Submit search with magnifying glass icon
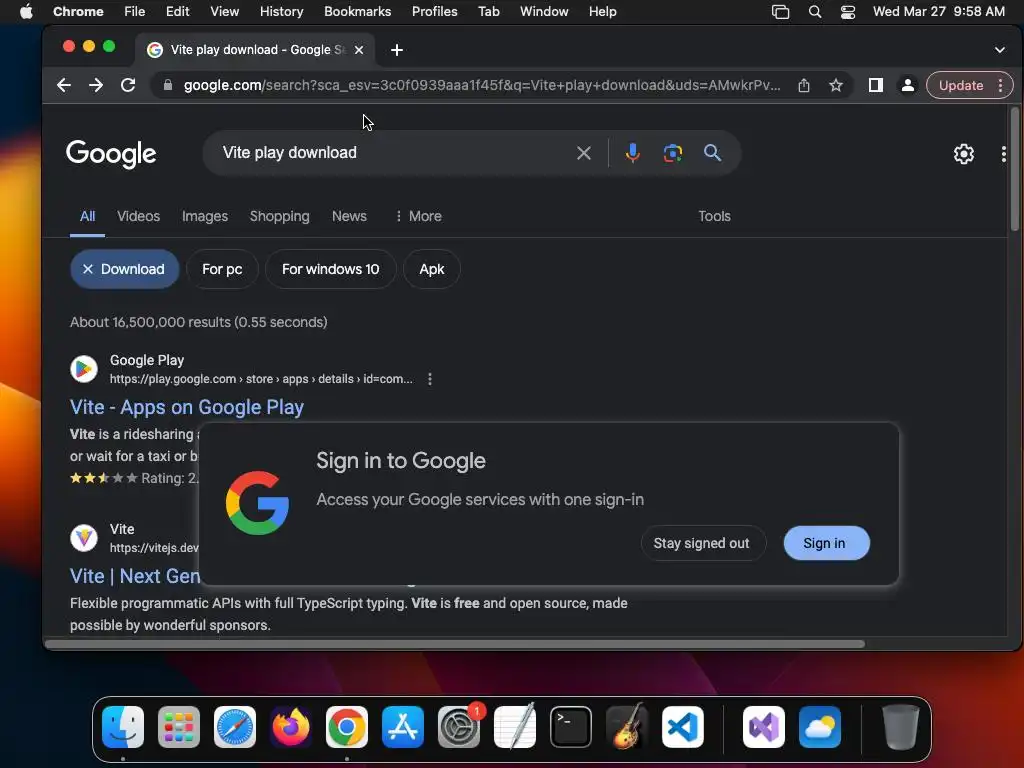 click(712, 153)
